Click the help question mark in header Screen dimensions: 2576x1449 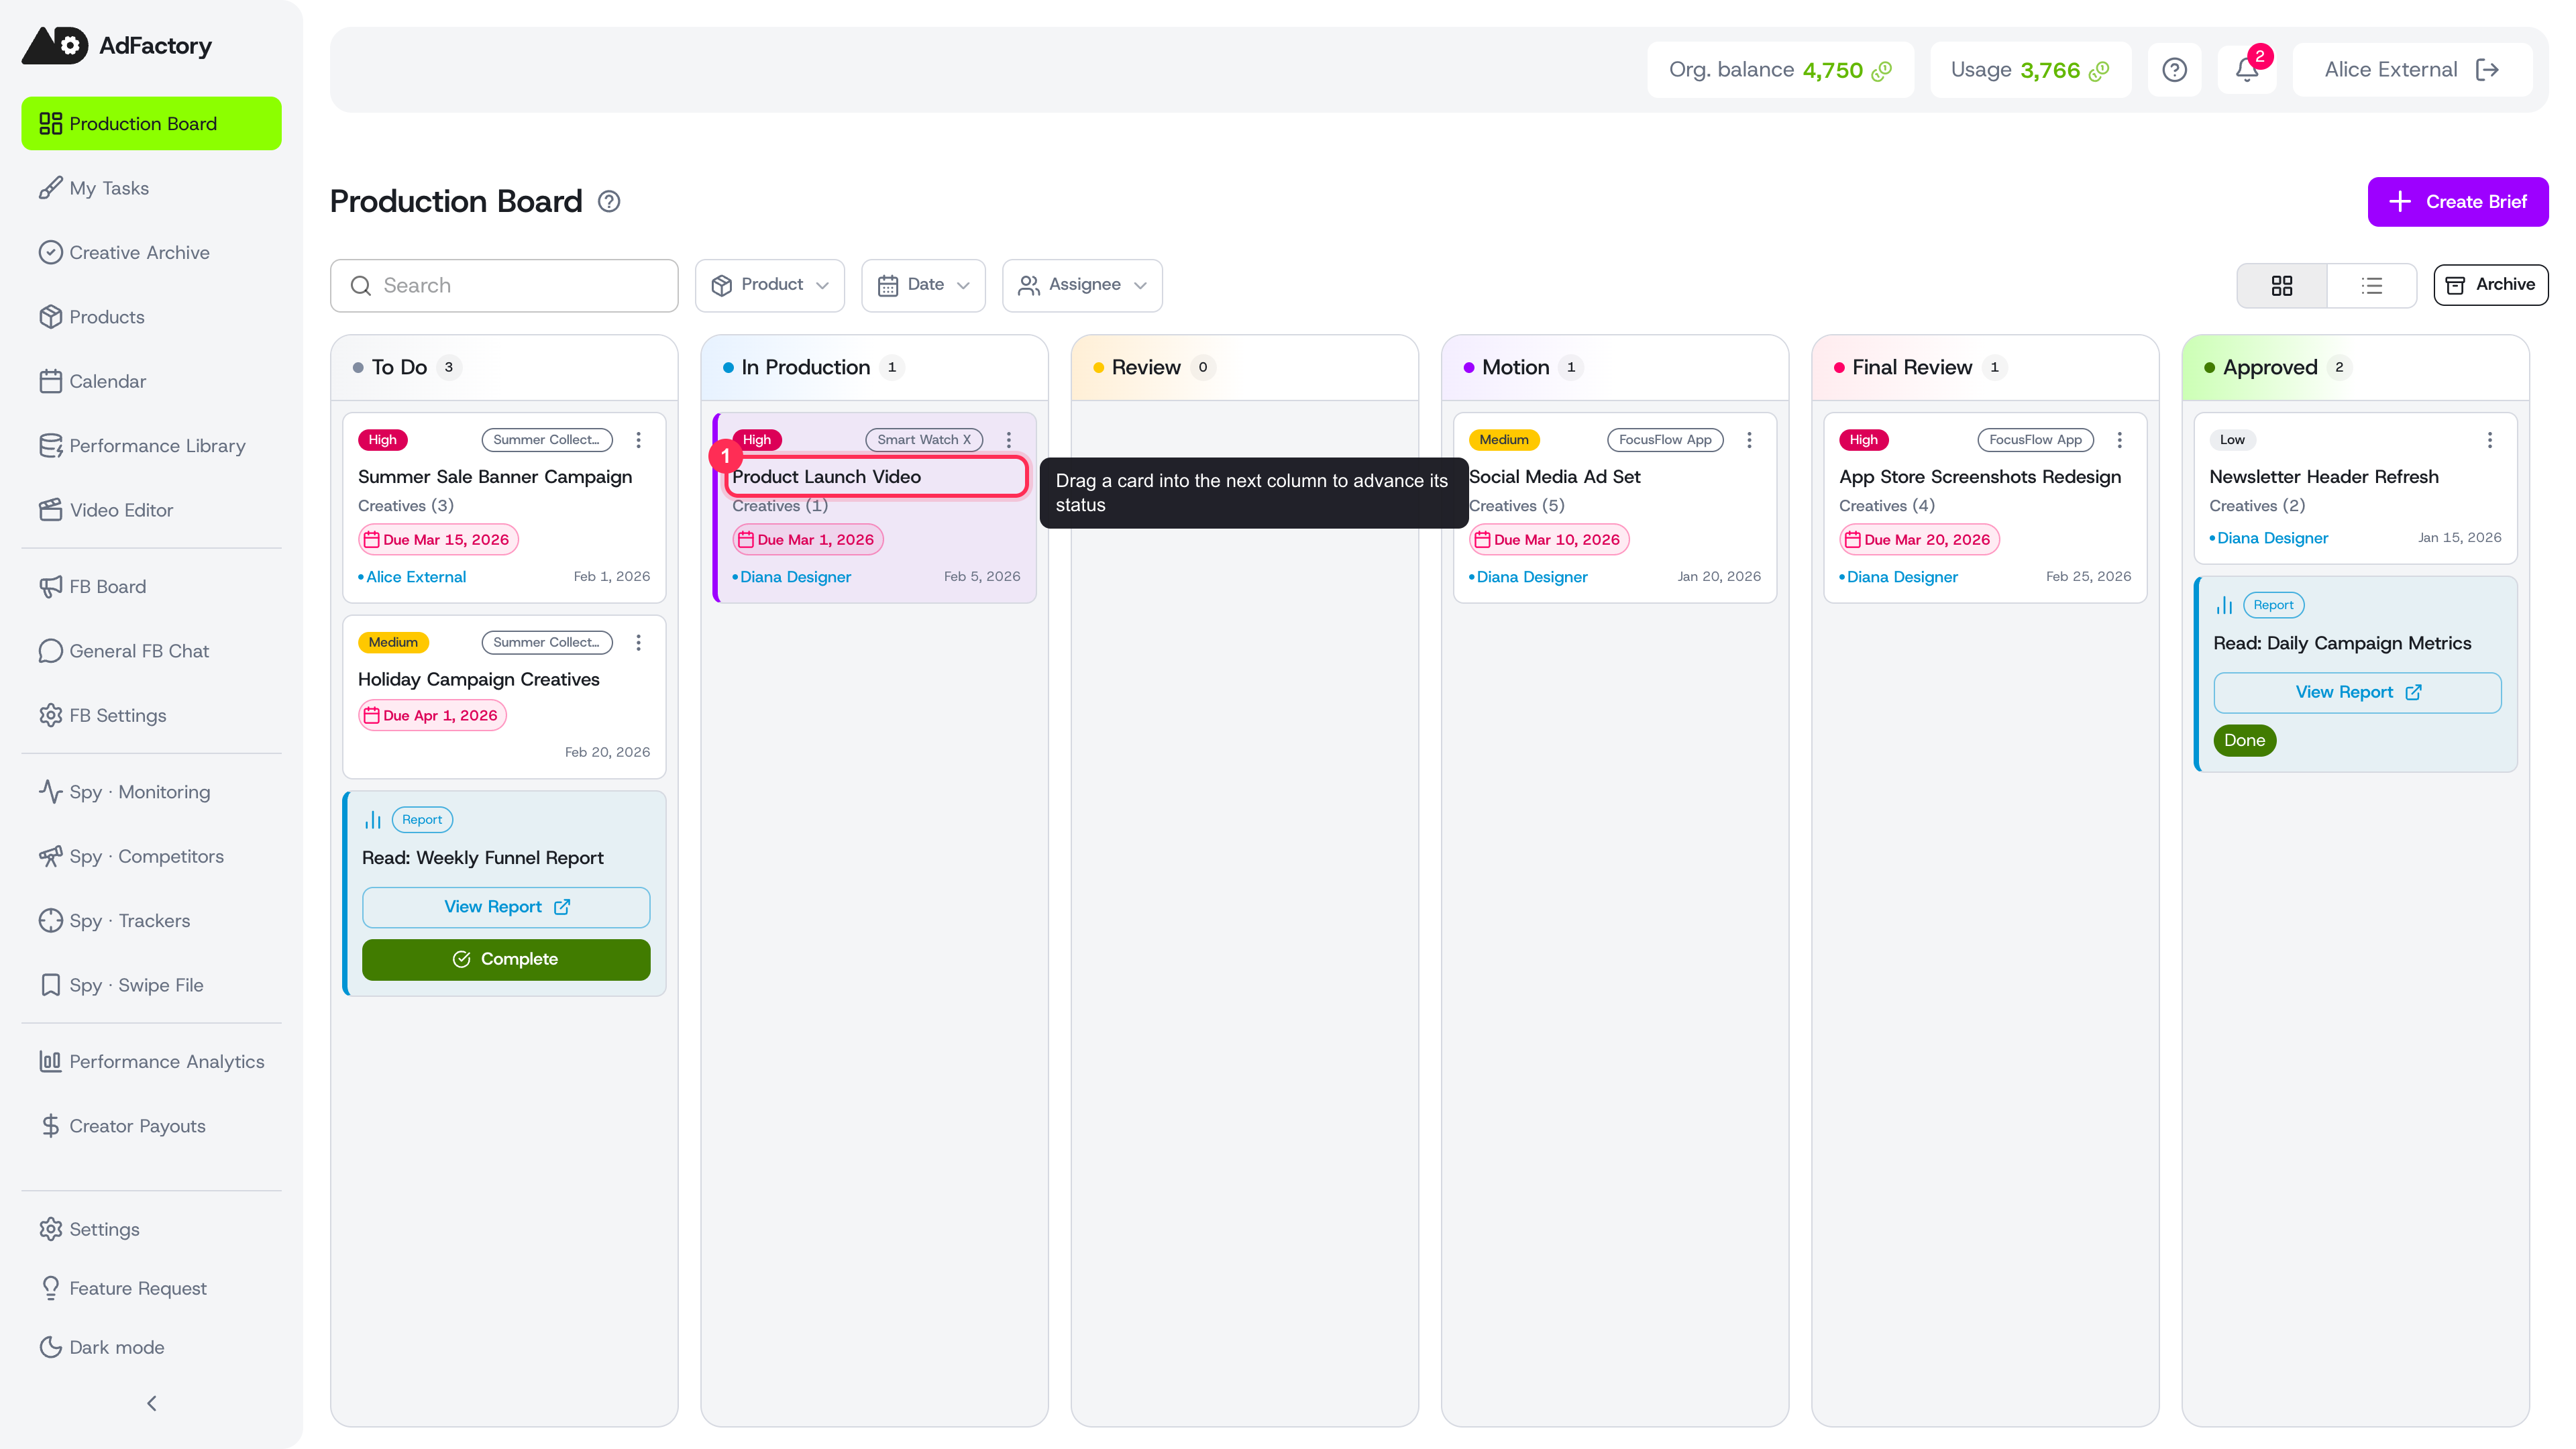pos(2174,70)
